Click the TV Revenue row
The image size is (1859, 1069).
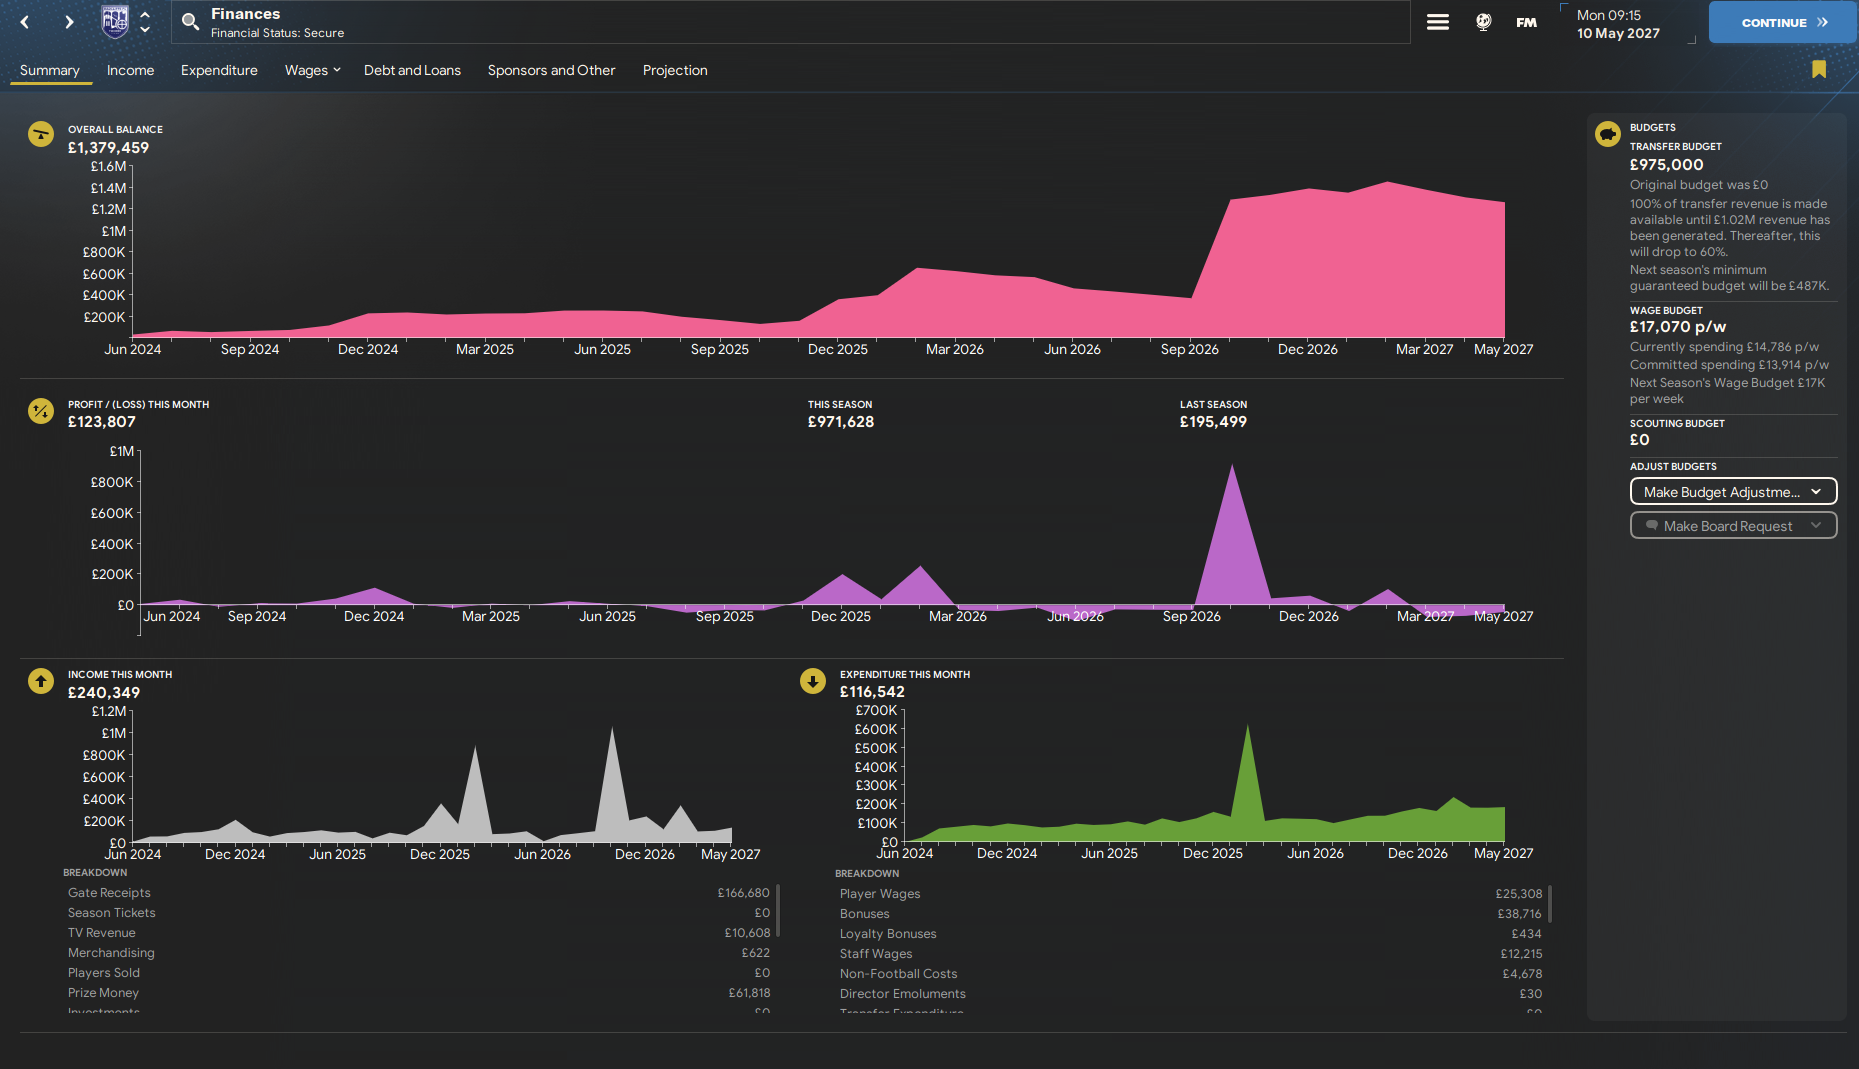(419, 933)
